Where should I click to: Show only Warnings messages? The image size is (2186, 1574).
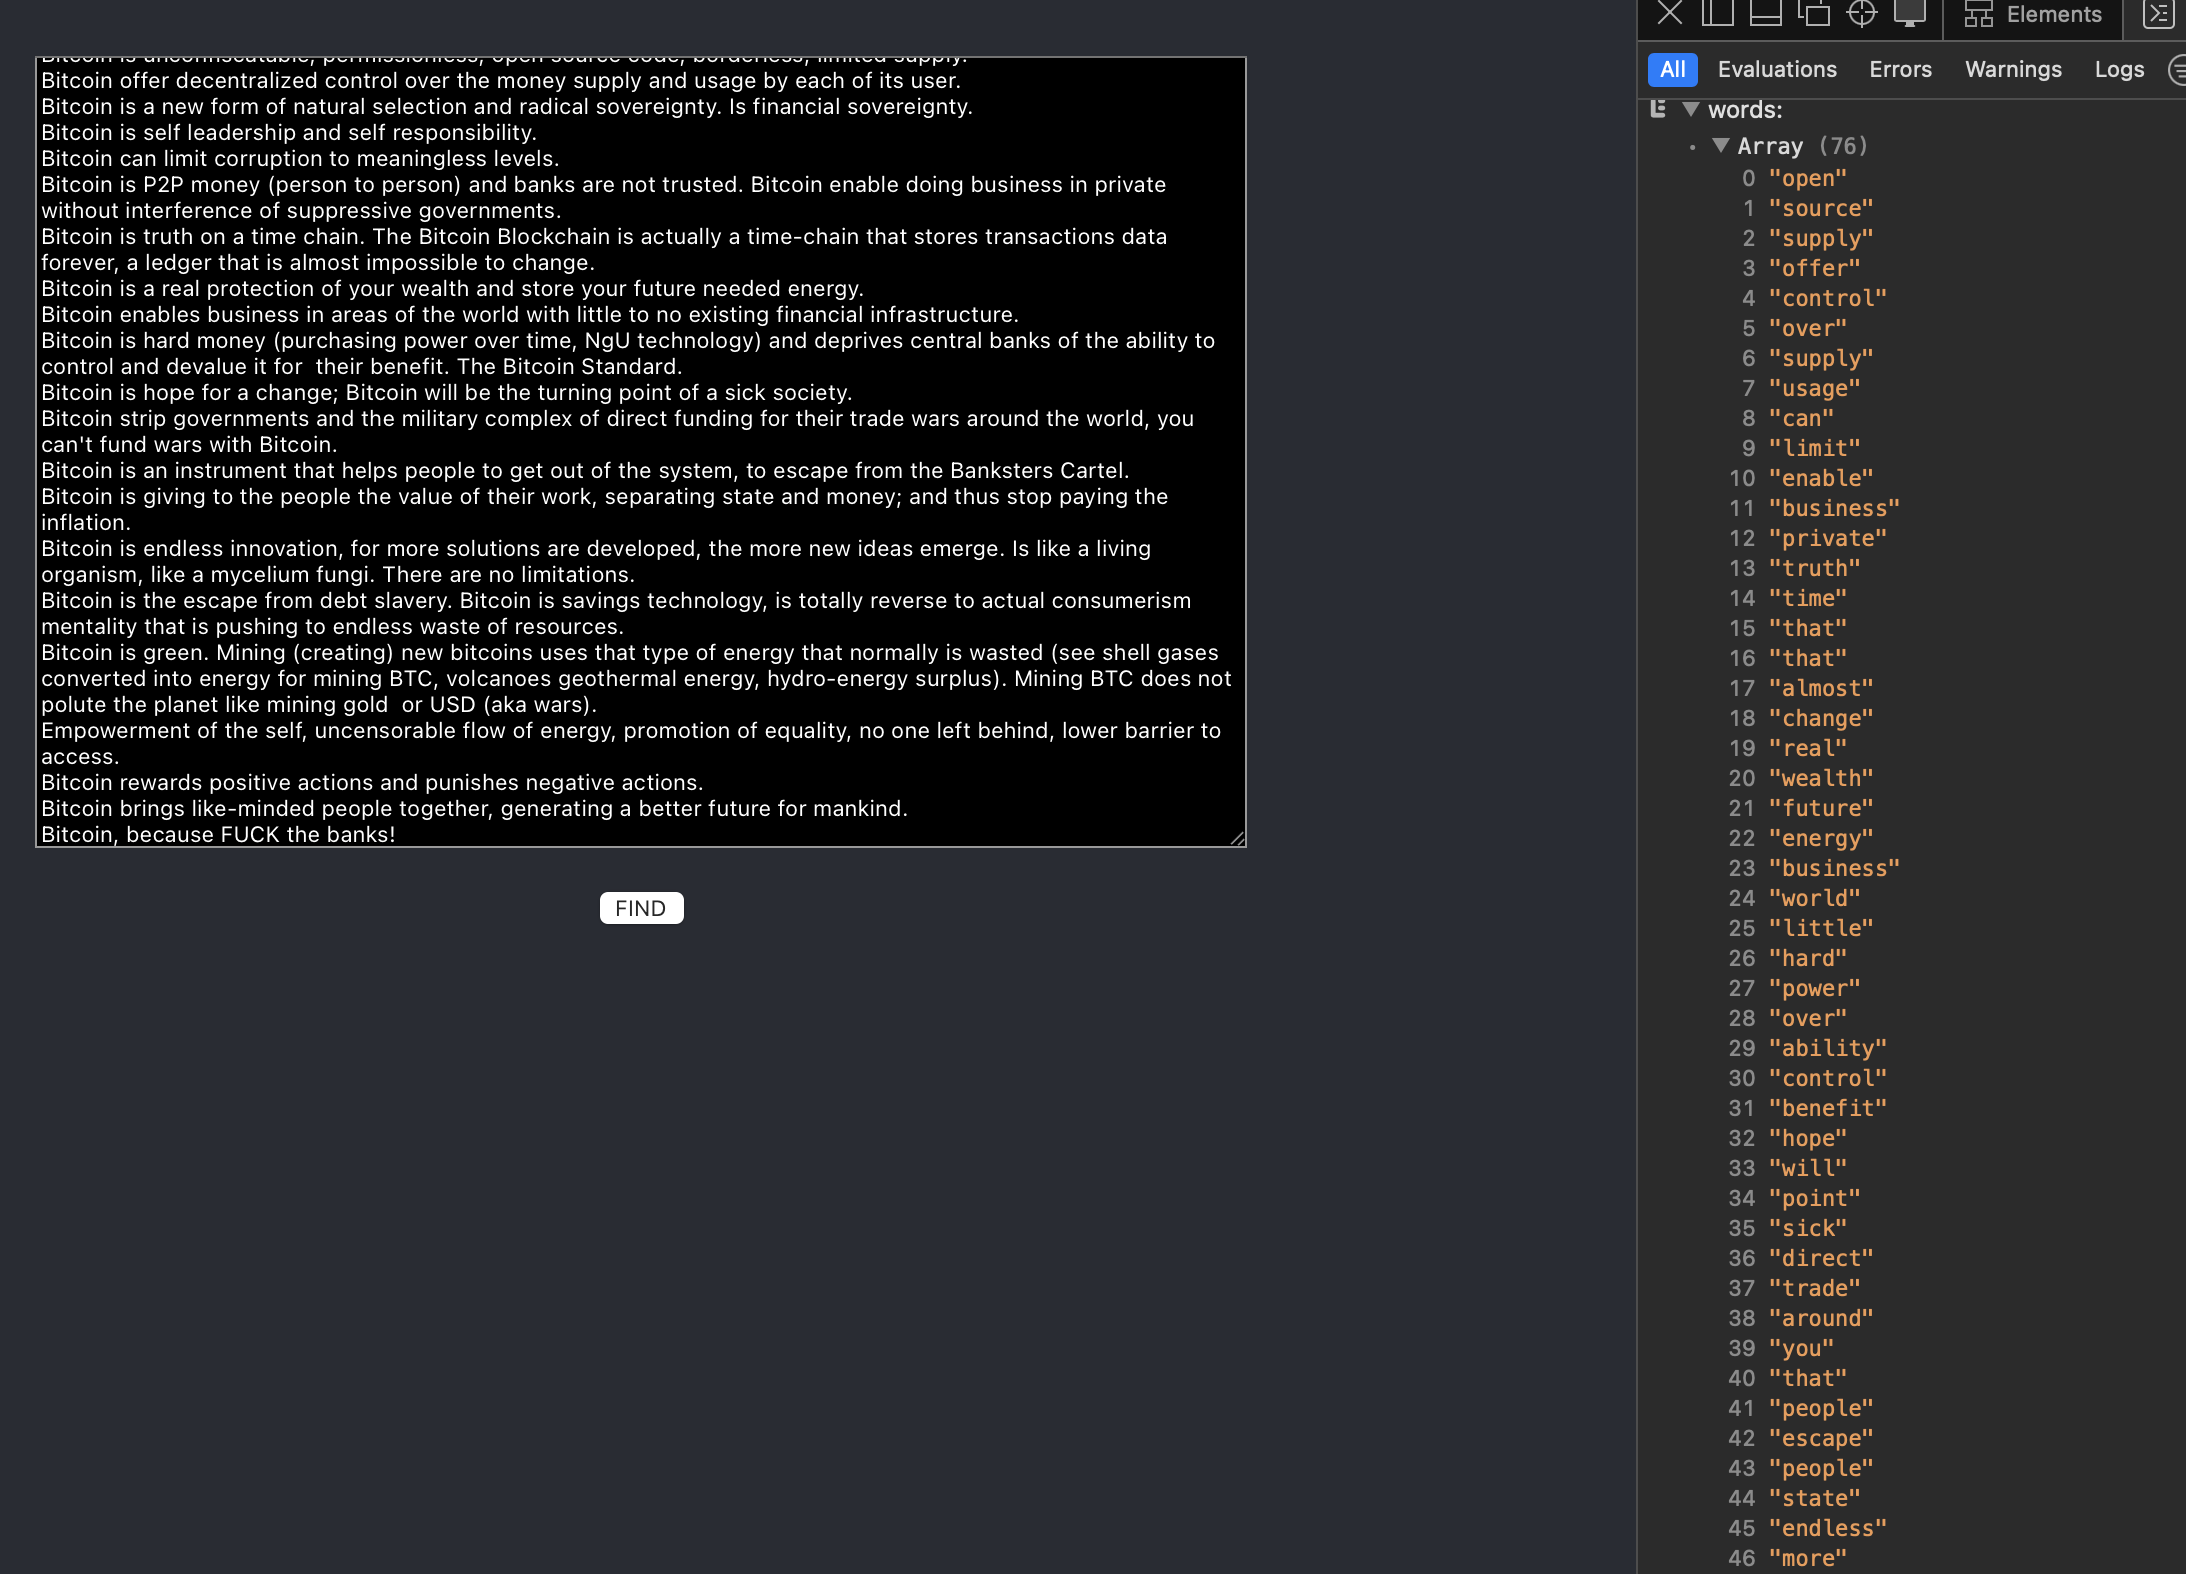tap(2013, 70)
